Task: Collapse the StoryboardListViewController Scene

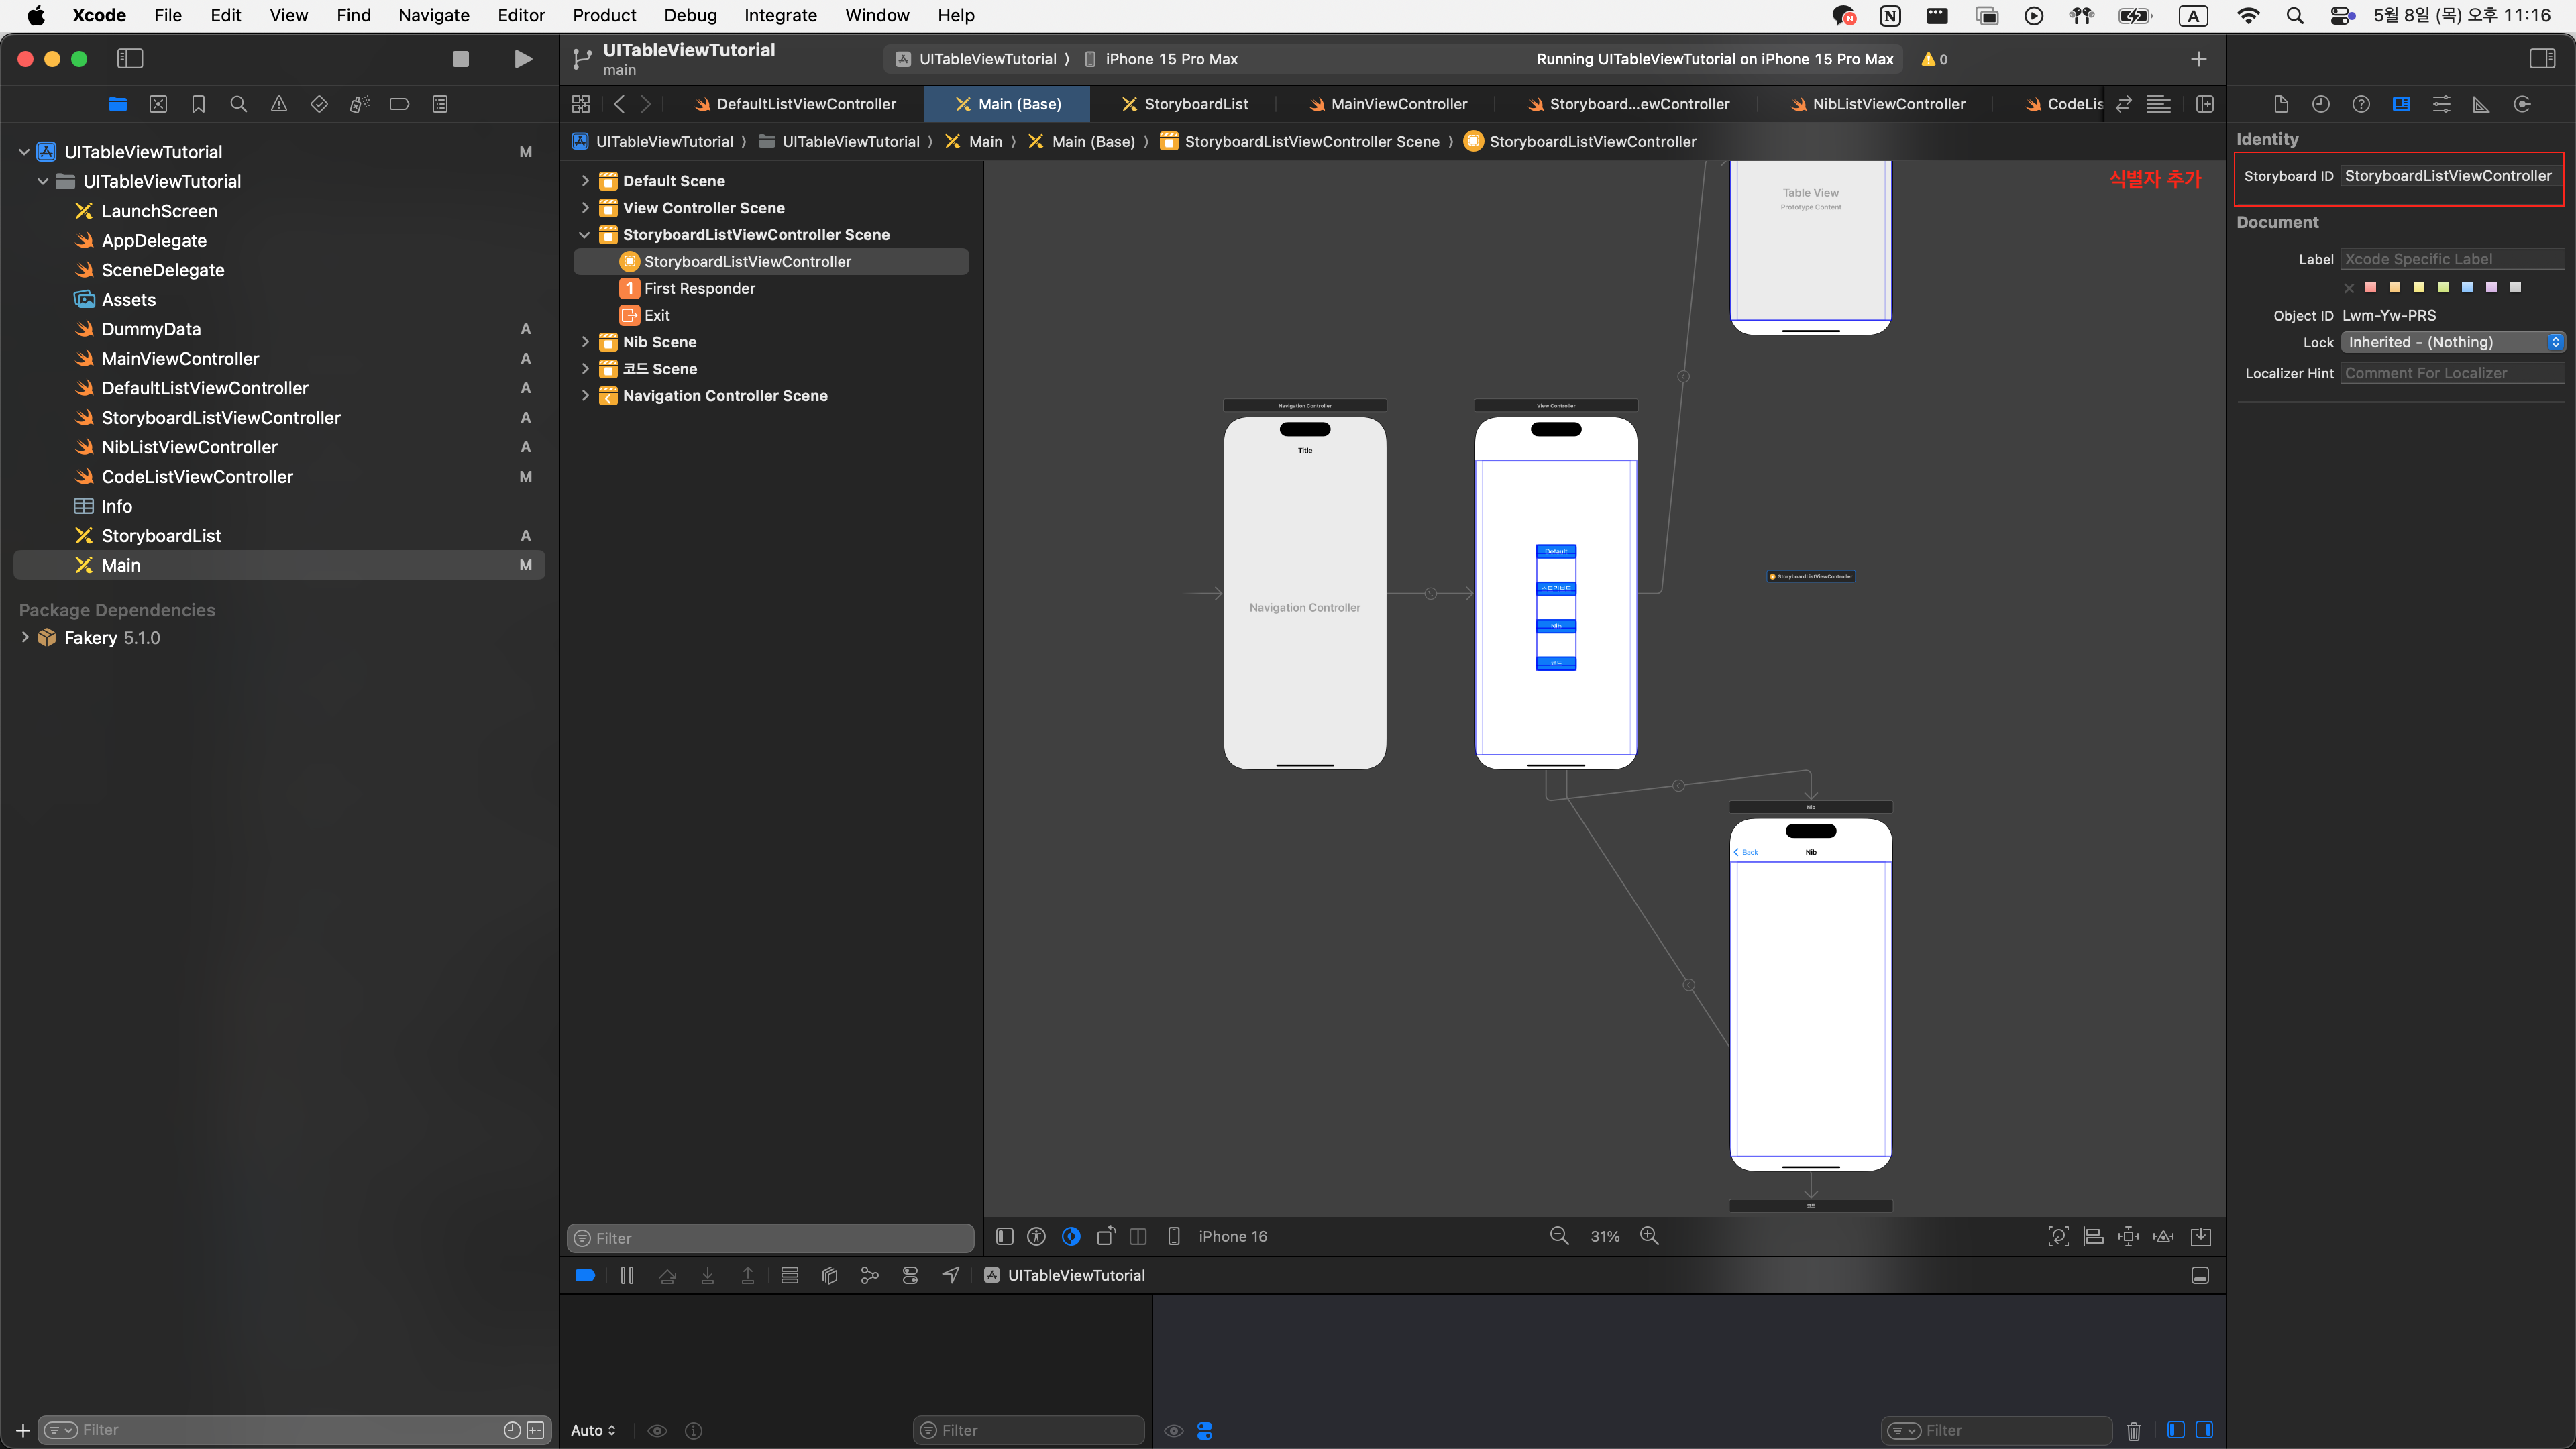Action: tap(585, 235)
